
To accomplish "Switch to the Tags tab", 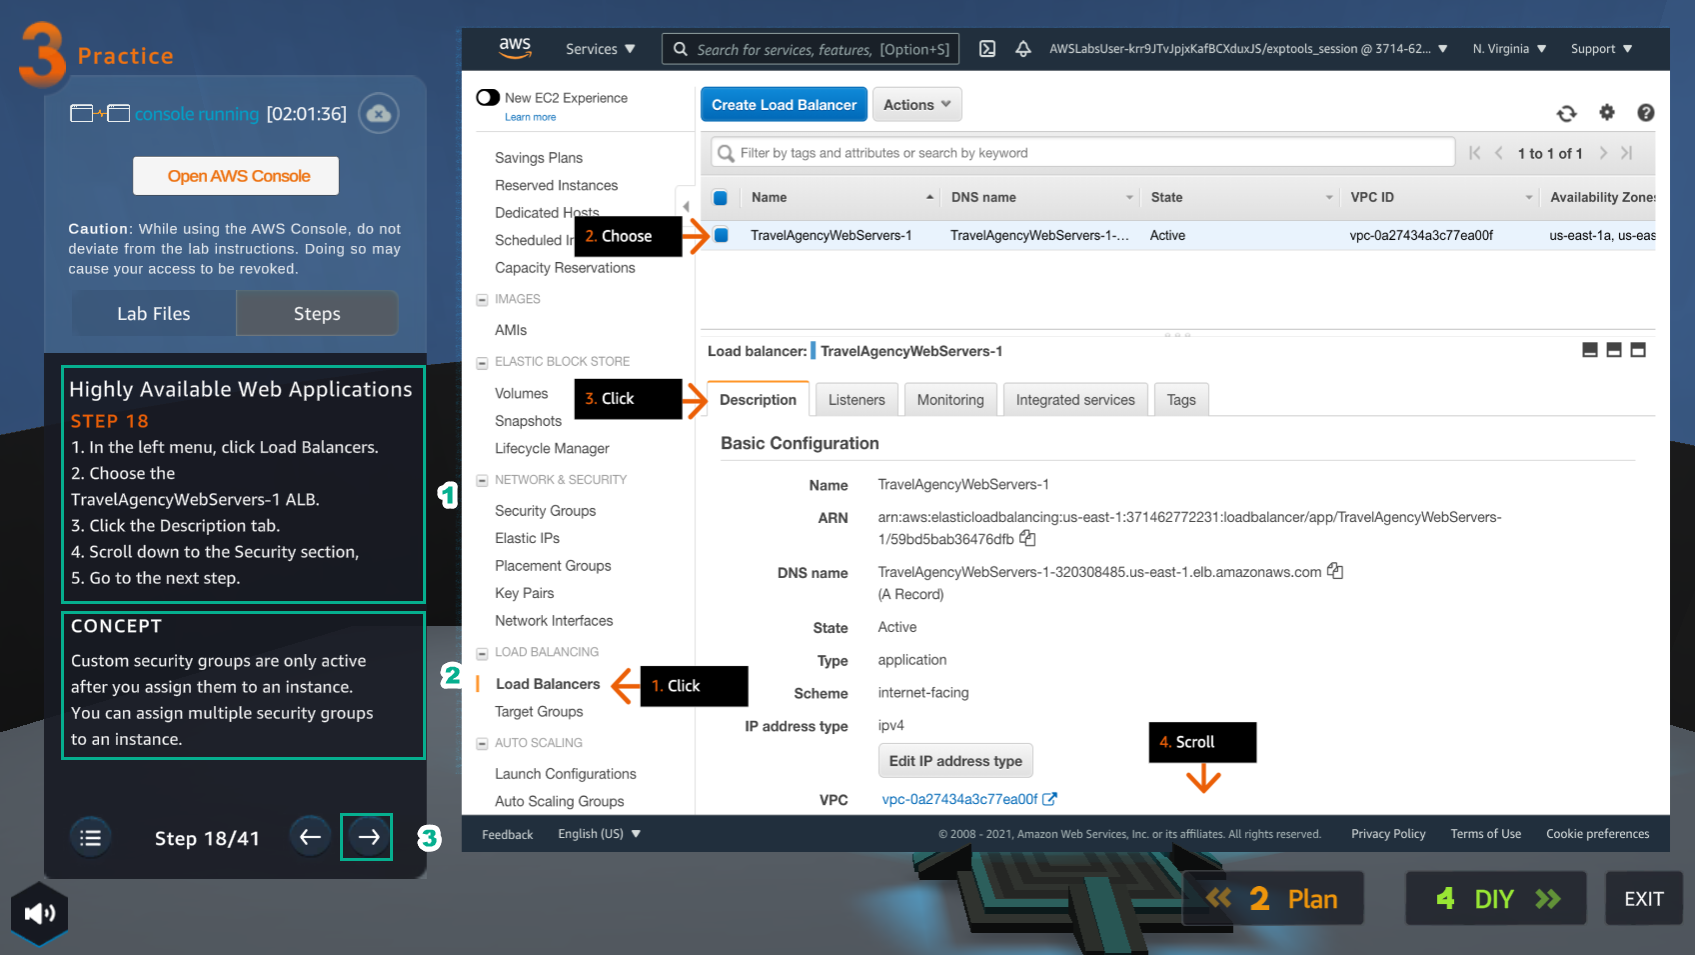I will pyautogui.click(x=1181, y=400).
